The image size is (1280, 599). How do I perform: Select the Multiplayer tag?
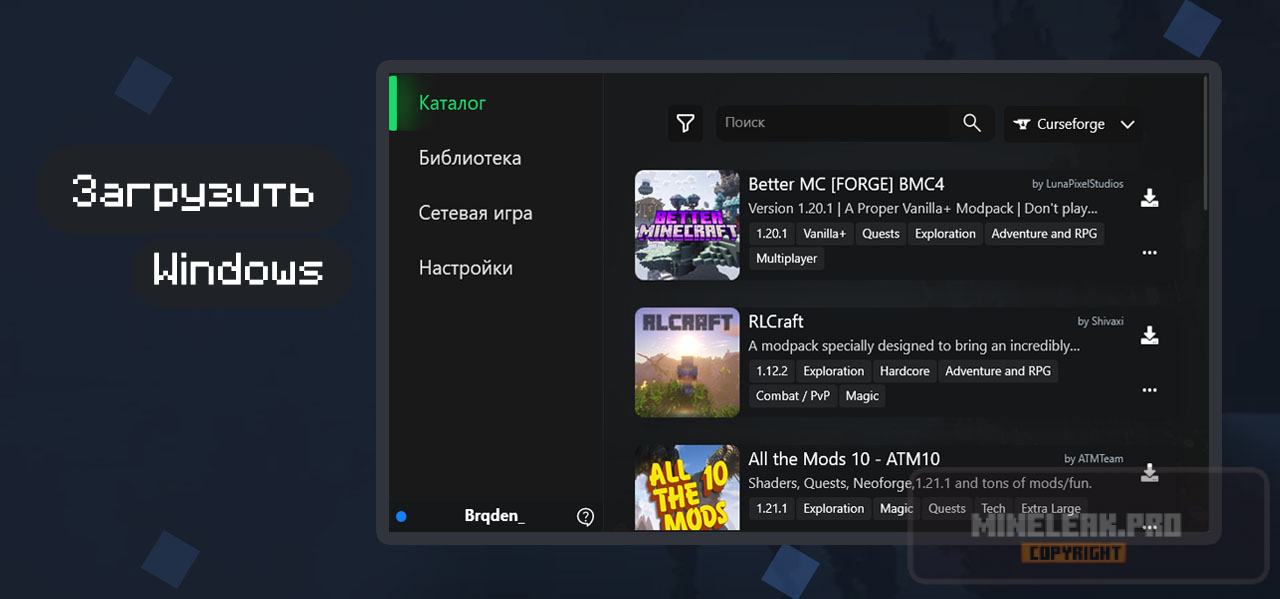point(787,258)
